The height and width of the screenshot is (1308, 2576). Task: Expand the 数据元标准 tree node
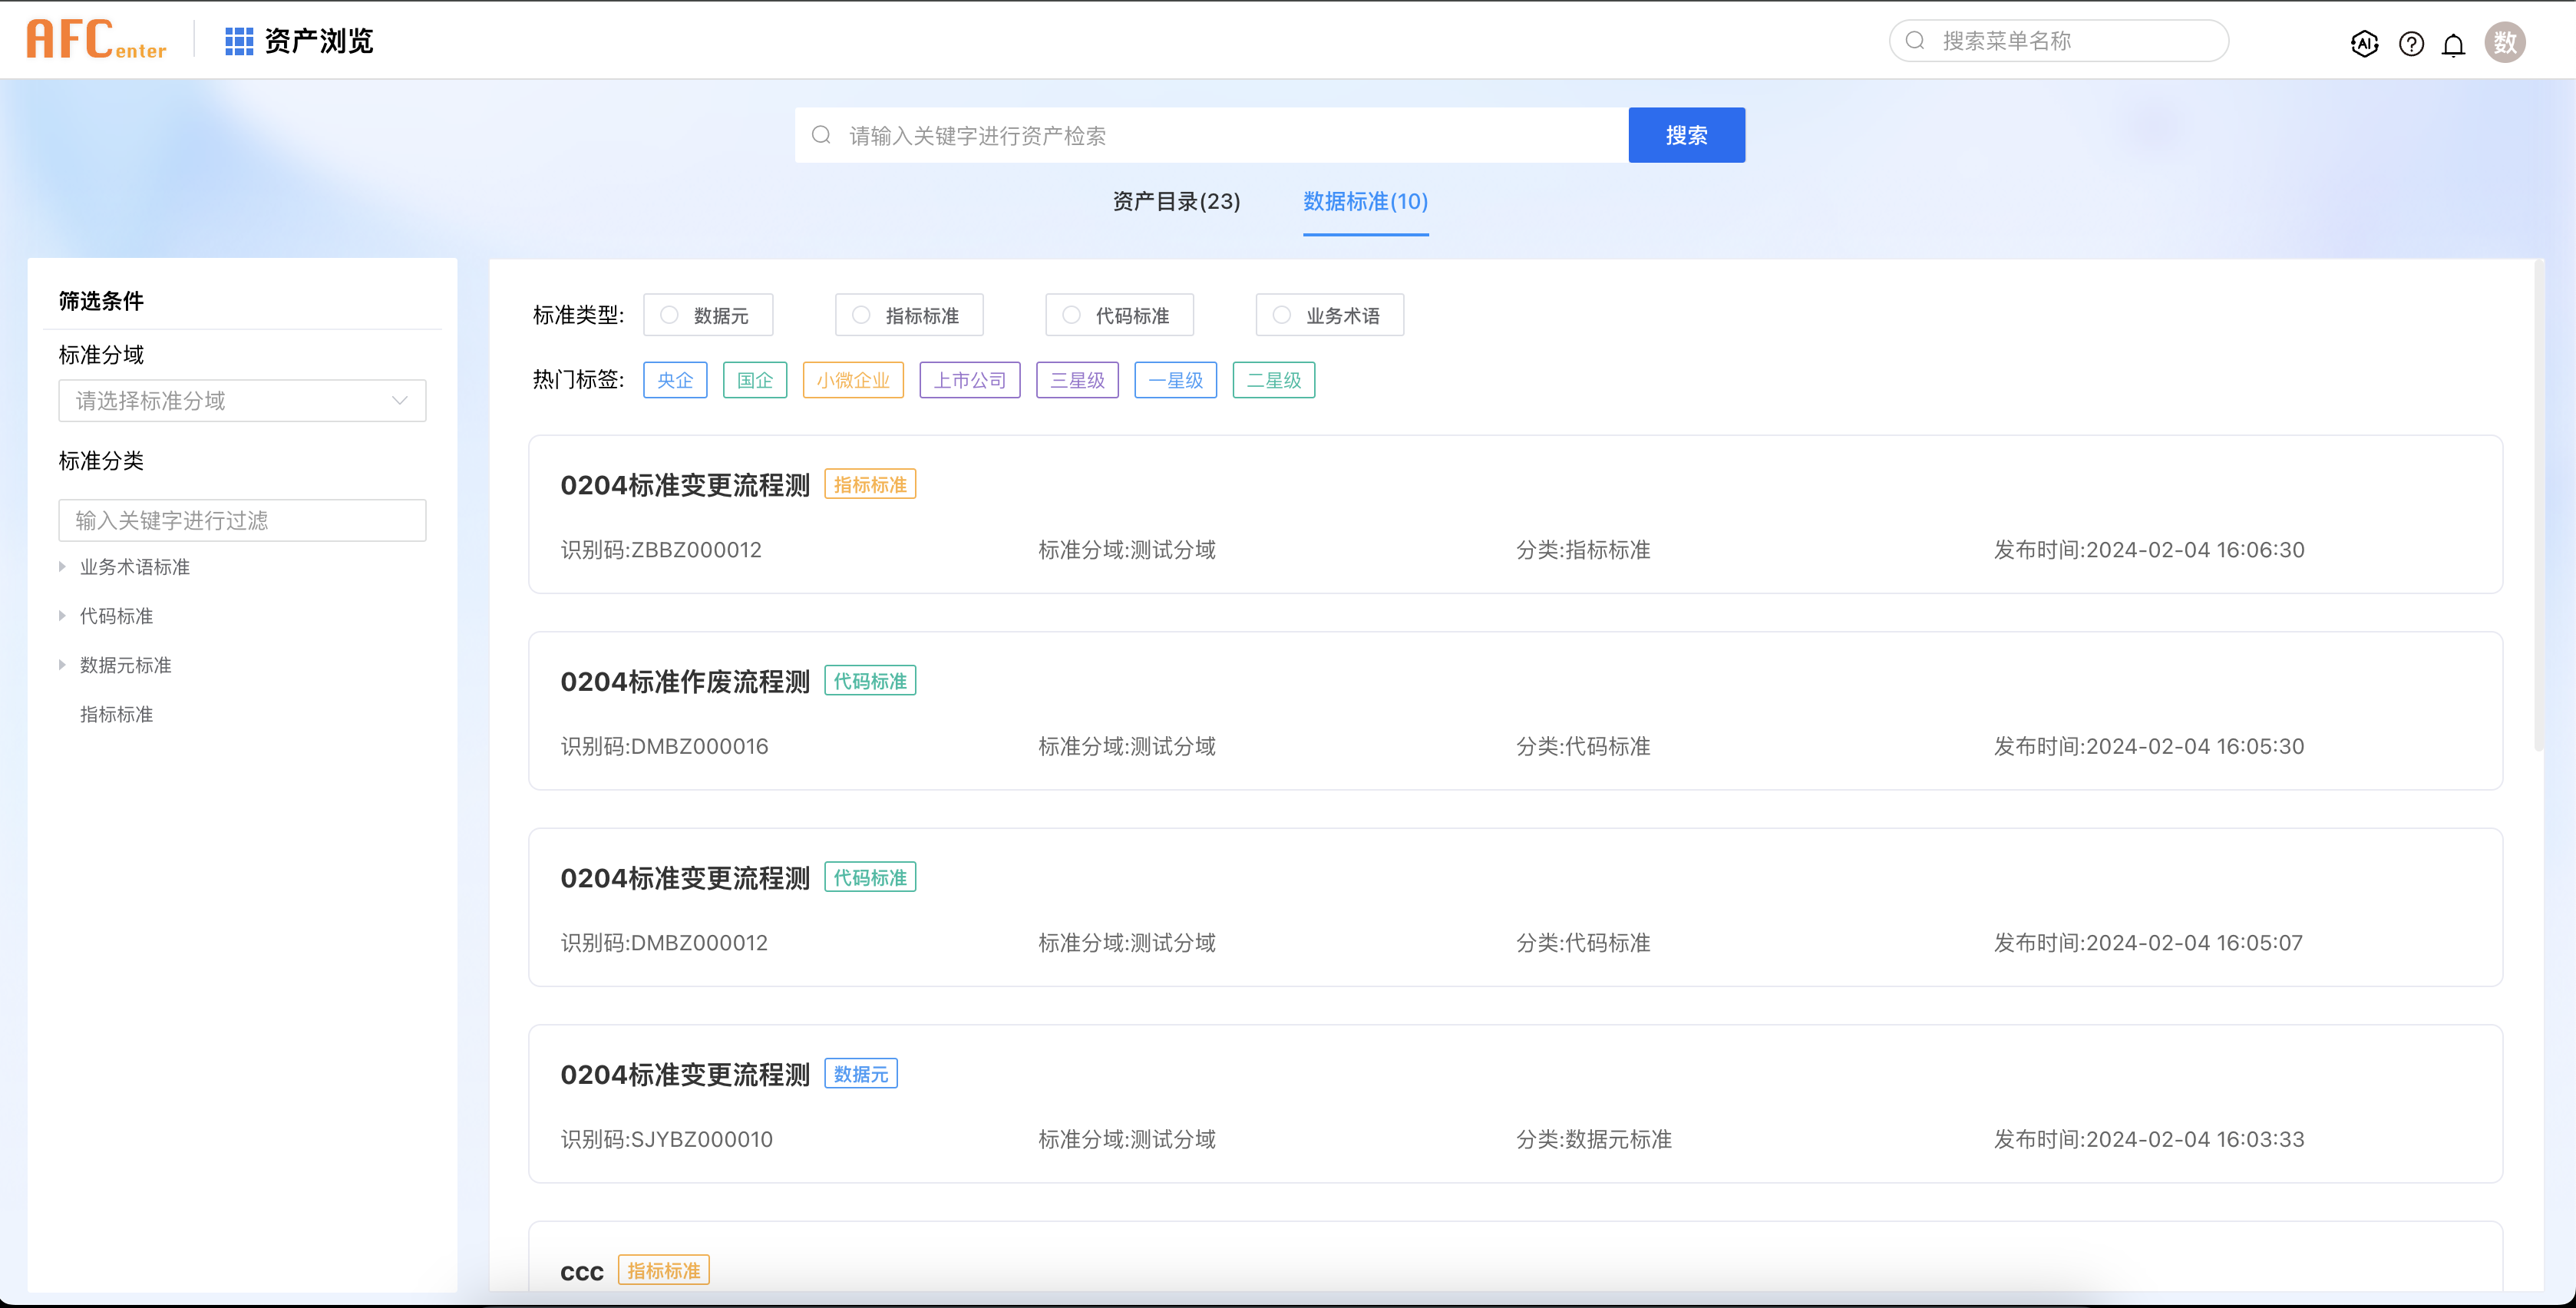point(62,665)
